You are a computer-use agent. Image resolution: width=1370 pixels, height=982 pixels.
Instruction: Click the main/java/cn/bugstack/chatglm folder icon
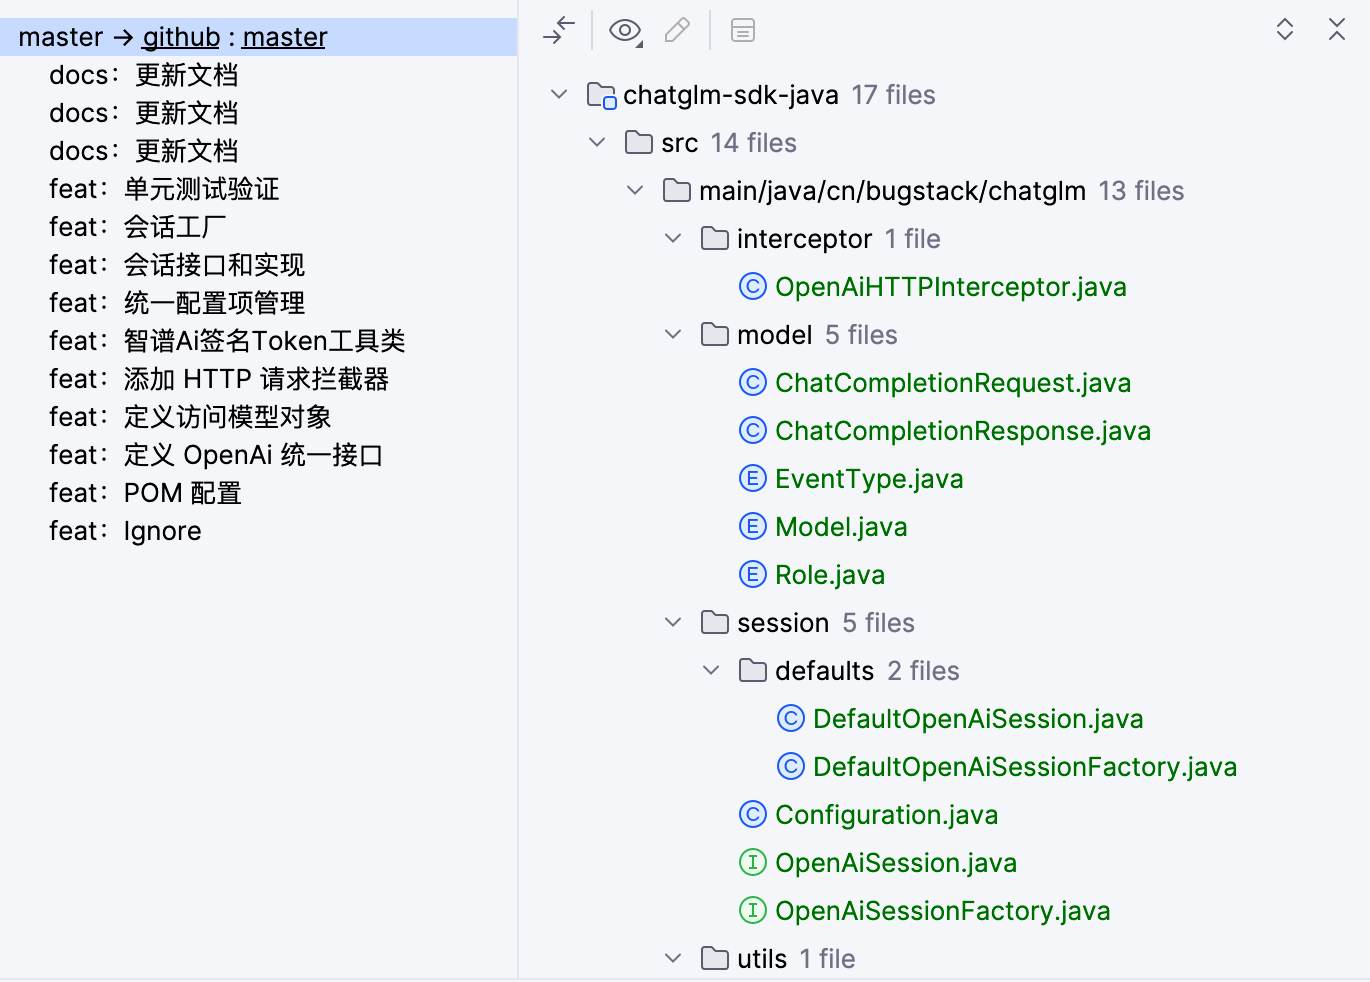coord(677,191)
